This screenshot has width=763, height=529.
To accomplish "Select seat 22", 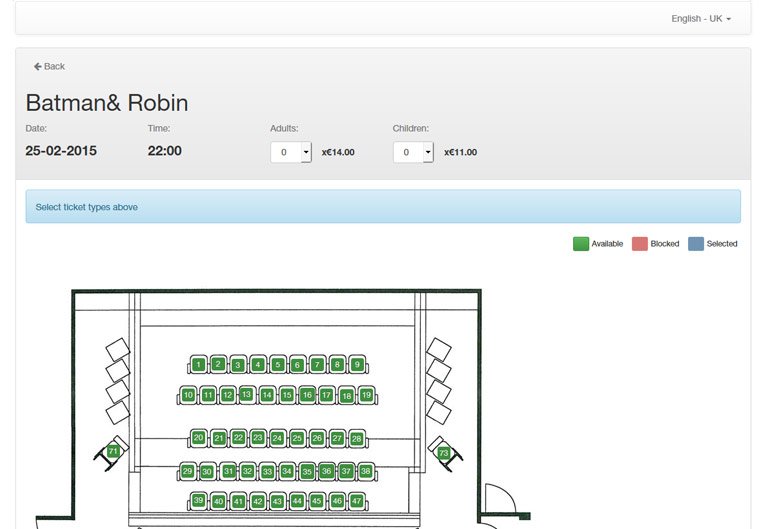I will click(238, 438).
